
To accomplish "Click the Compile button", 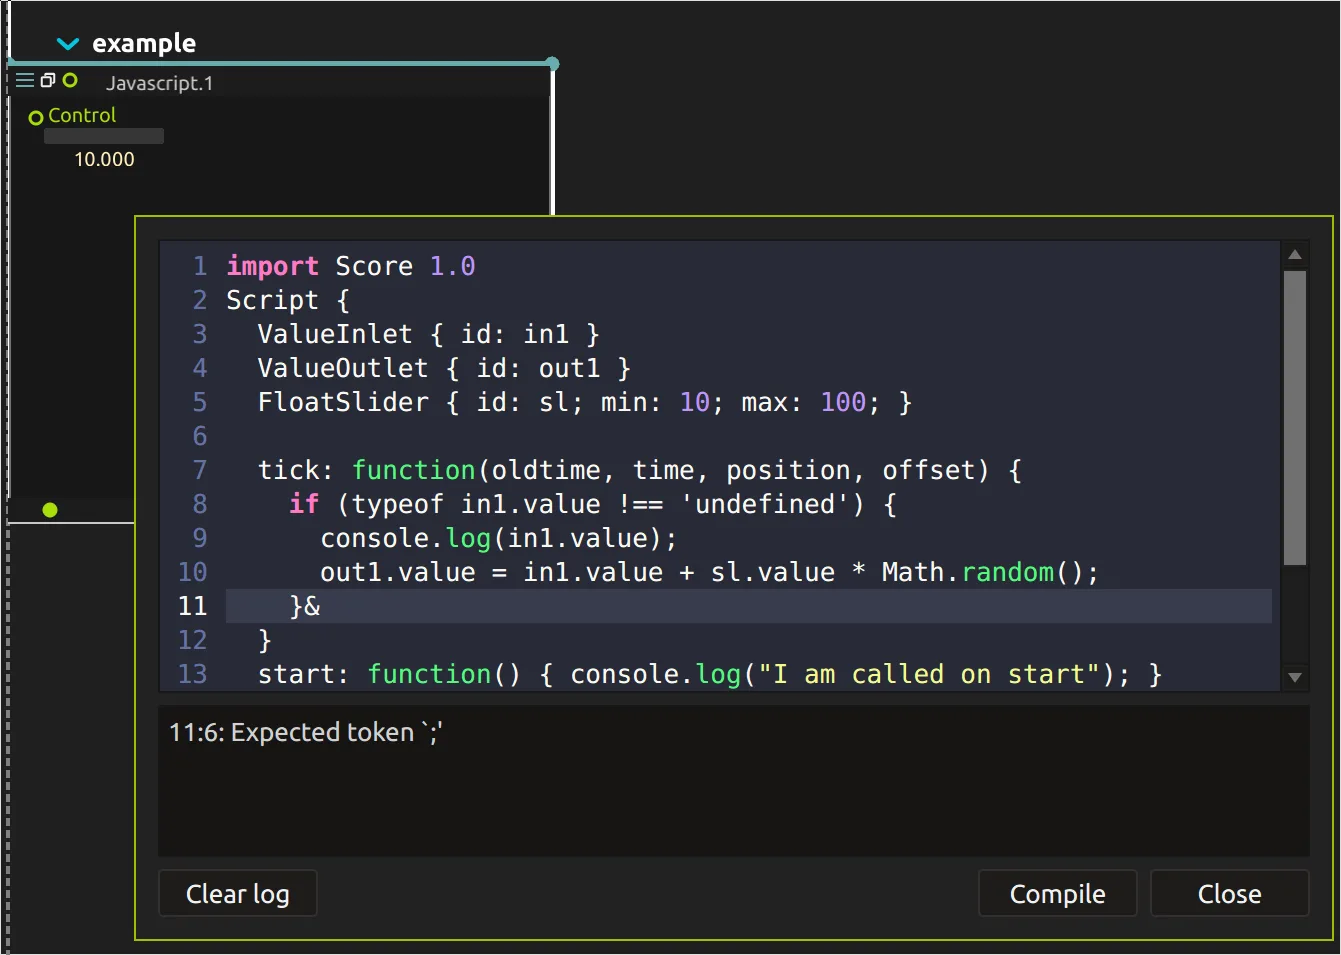I will coord(1057,894).
